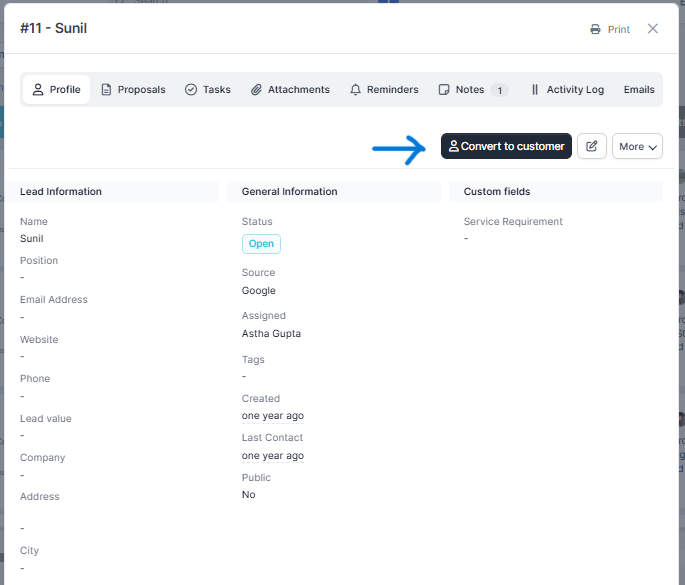Click the pencil edit lead icon

592,146
